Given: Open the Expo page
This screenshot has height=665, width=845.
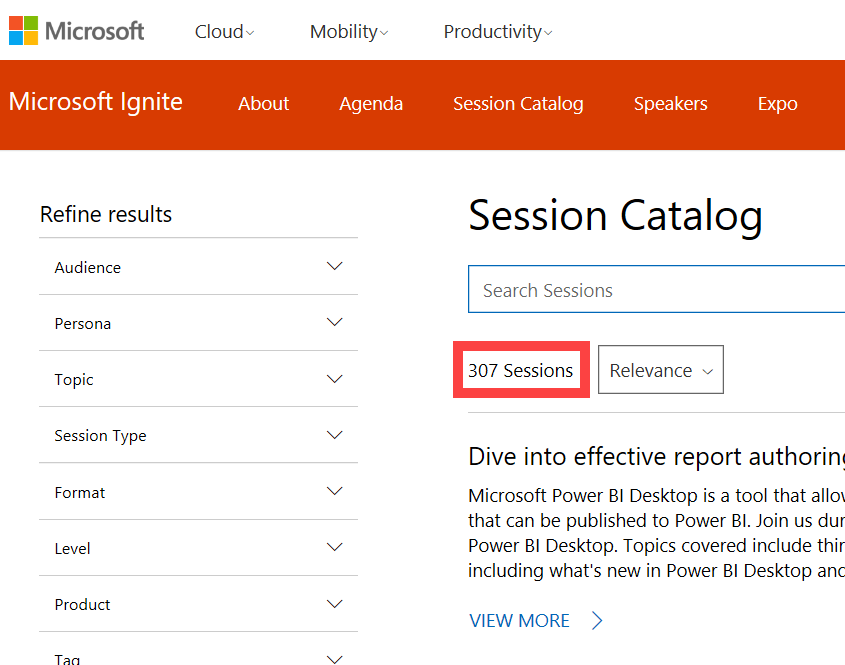Looking at the screenshot, I should 777,104.
